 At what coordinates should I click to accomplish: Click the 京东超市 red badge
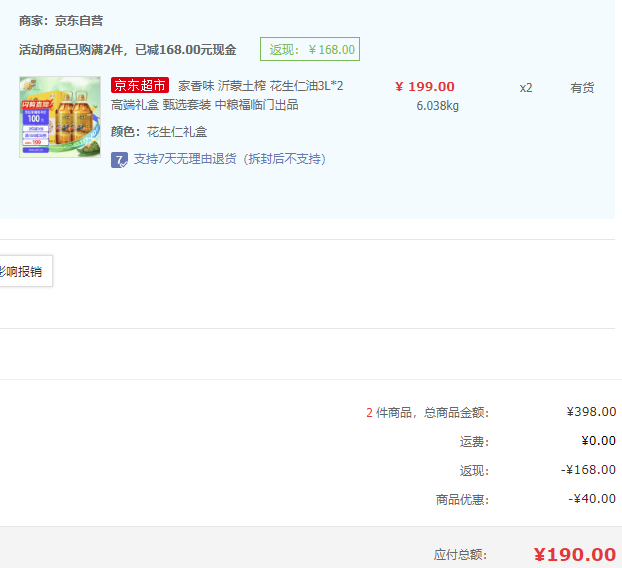click(x=140, y=85)
